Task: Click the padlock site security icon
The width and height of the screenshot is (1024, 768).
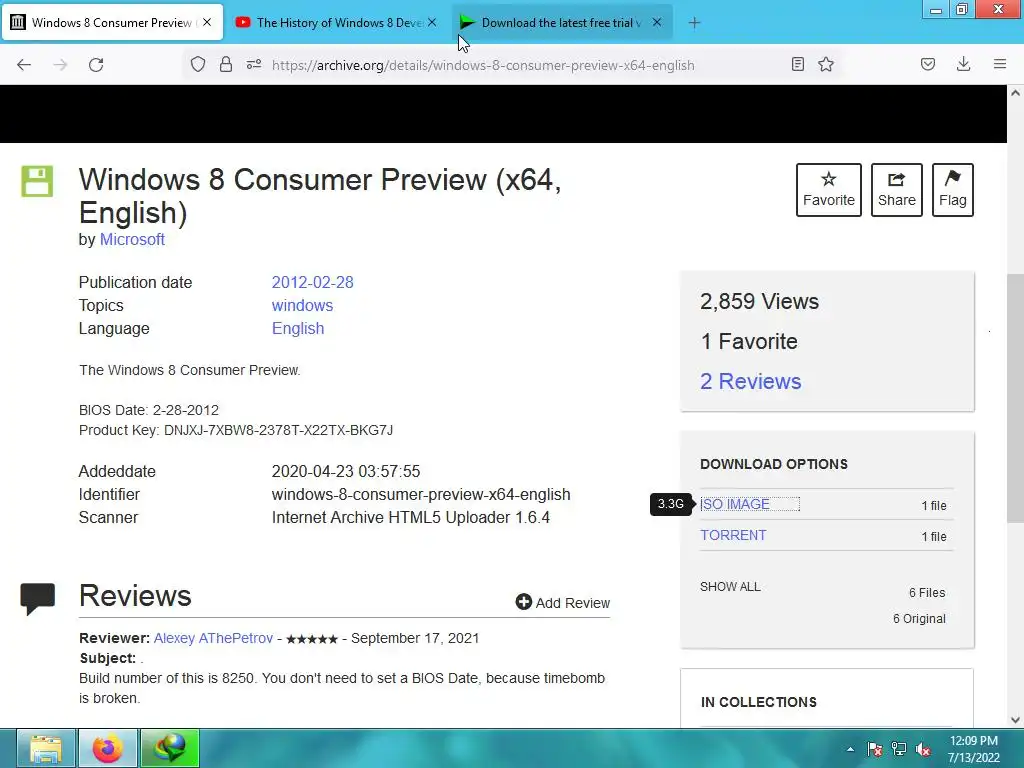Action: click(x=226, y=64)
